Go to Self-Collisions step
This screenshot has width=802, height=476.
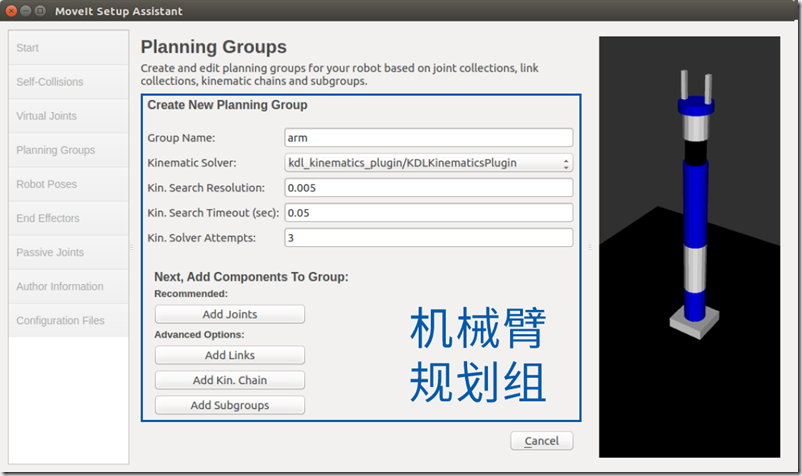[69, 82]
